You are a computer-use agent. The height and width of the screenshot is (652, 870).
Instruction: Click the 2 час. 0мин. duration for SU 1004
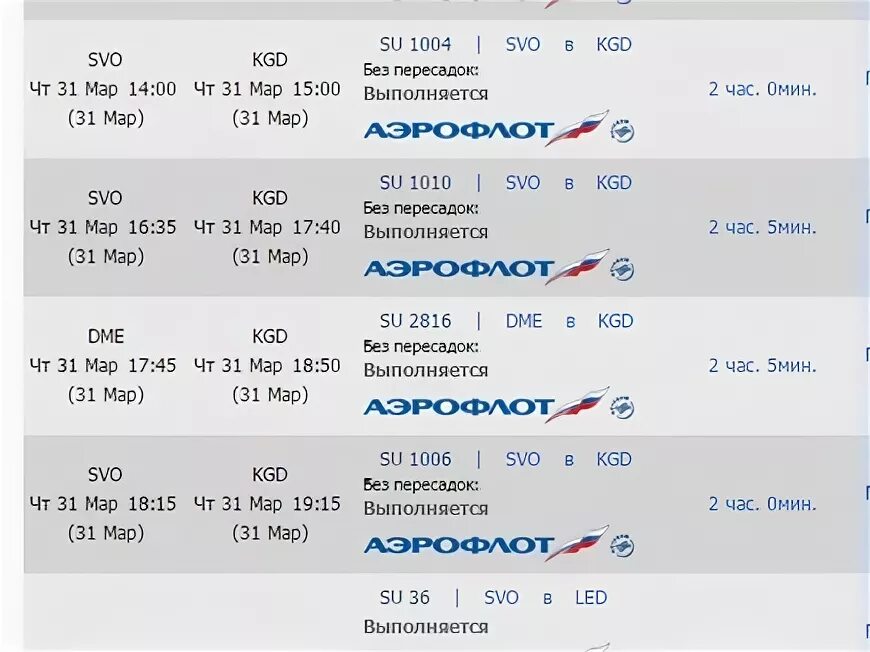pos(762,89)
